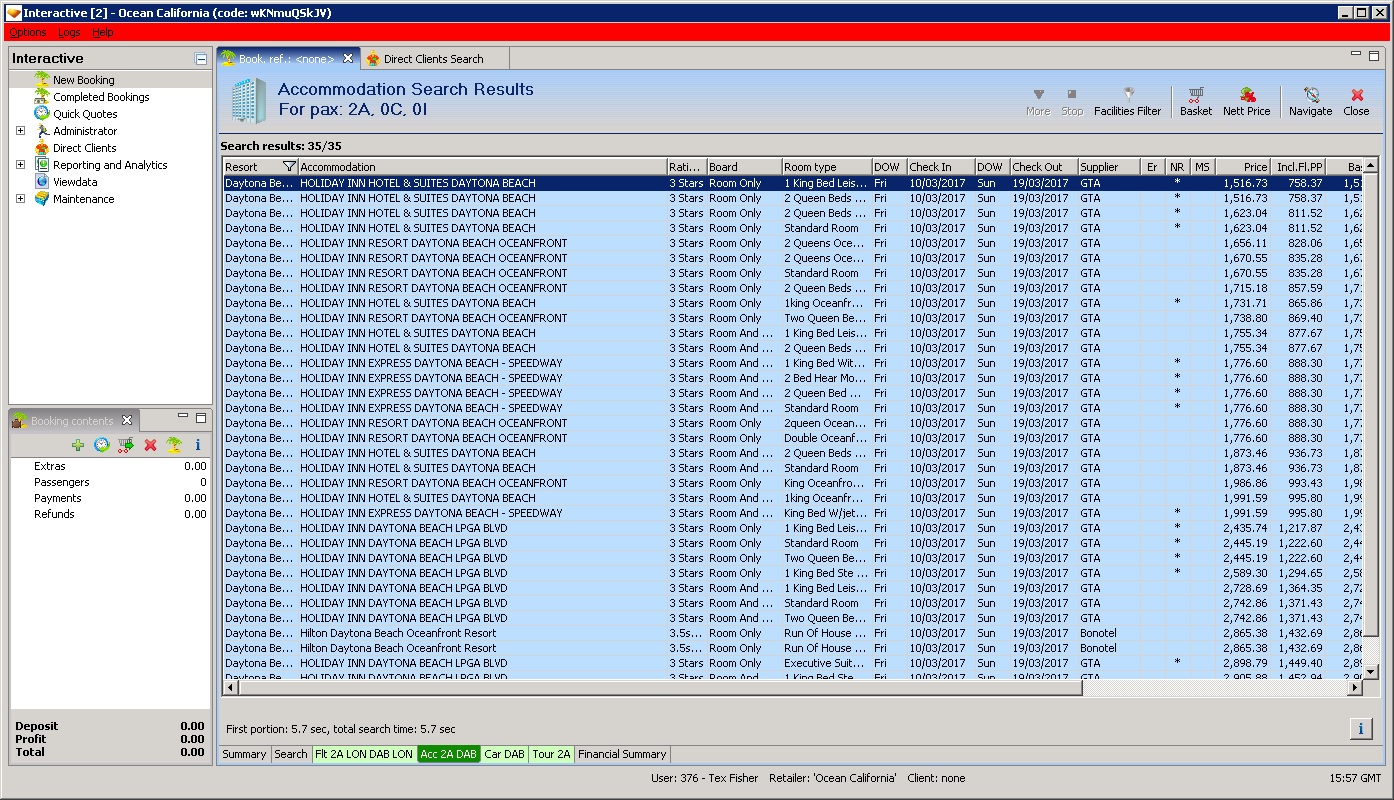Switch to the Summary tab
This screenshot has width=1394, height=800.
click(244, 754)
